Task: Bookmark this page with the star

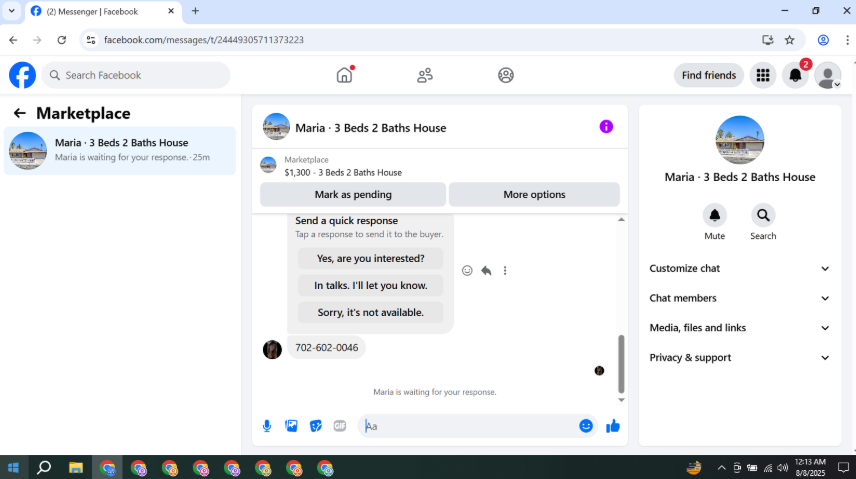Action: [789, 40]
